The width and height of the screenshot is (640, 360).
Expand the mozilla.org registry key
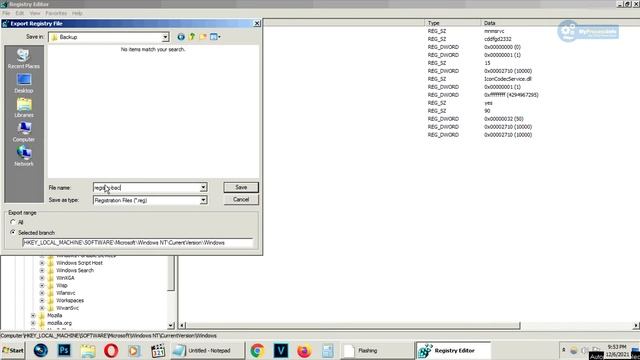coord(33,323)
